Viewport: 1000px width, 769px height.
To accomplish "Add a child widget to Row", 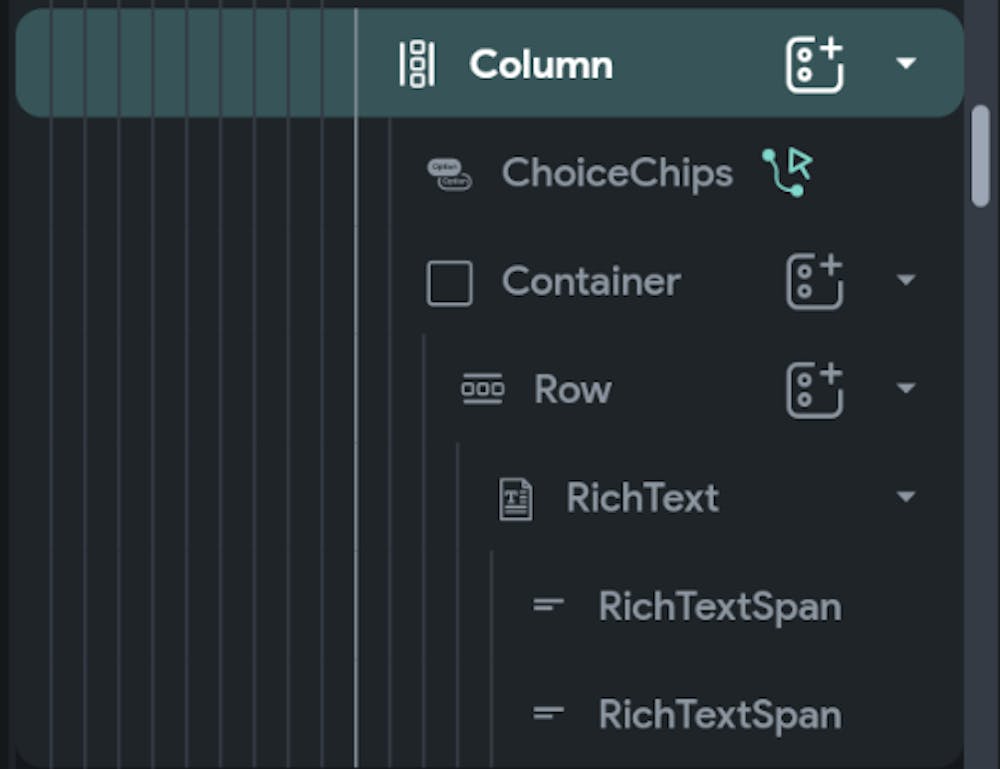I will (x=814, y=389).
